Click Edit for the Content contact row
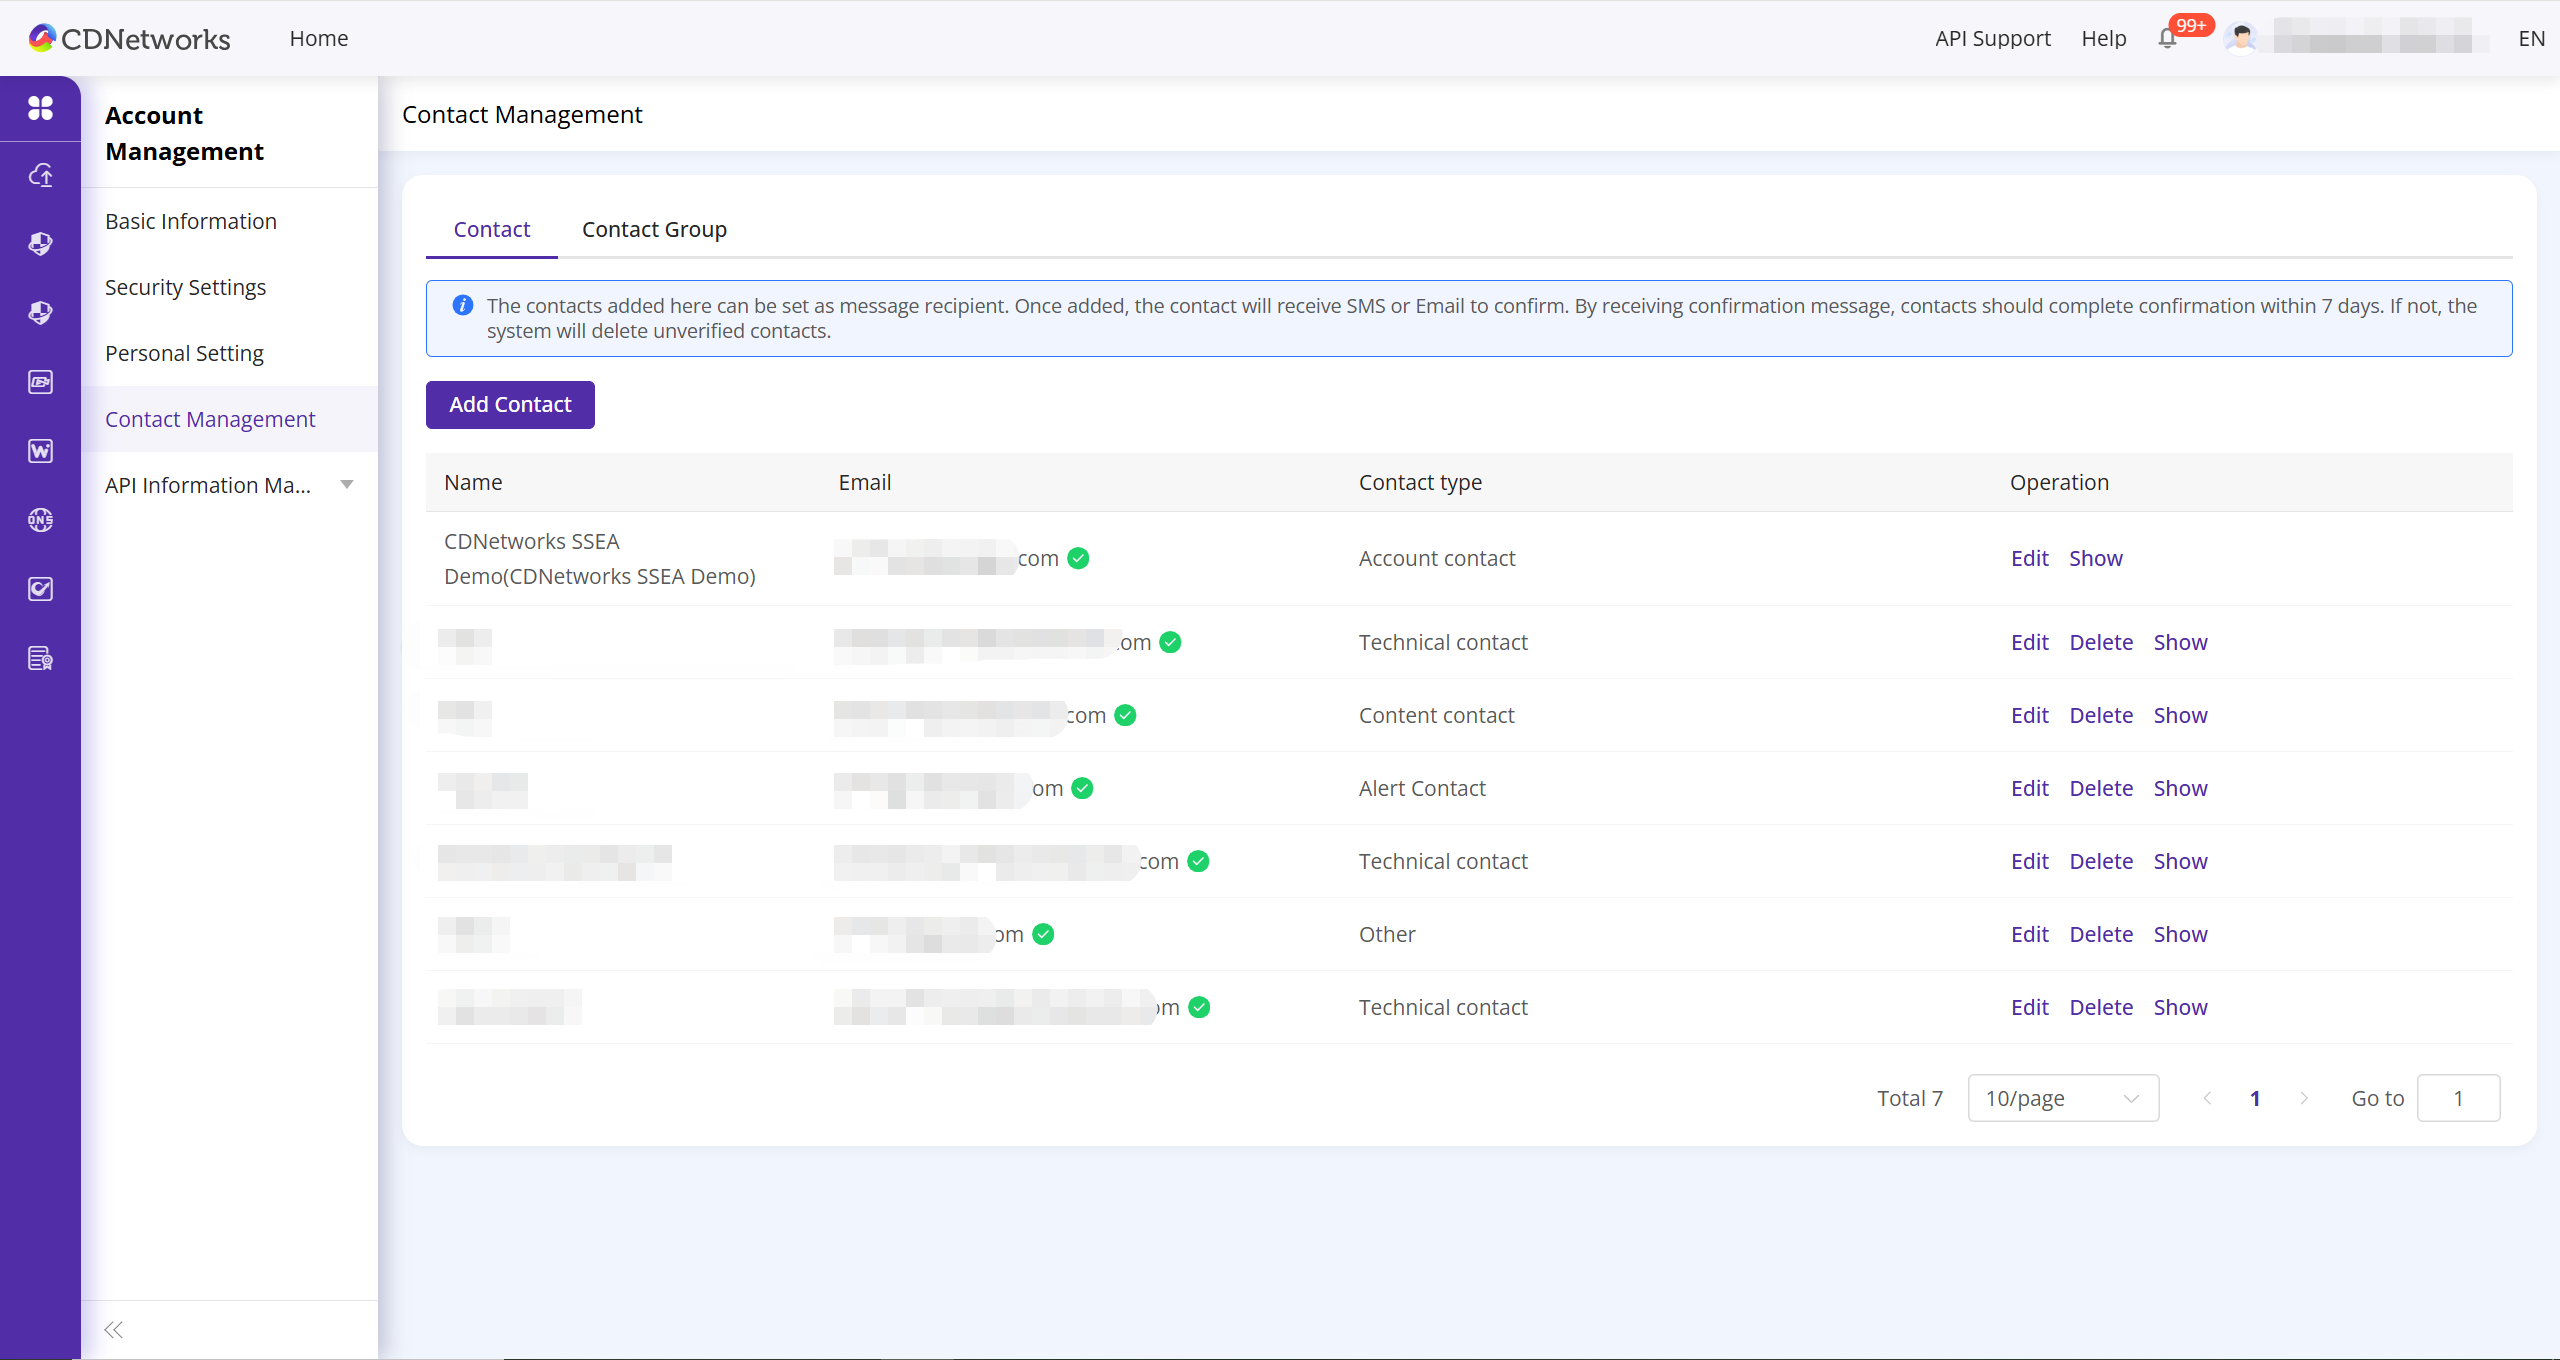Image resolution: width=2560 pixels, height=1360 pixels. point(2029,715)
